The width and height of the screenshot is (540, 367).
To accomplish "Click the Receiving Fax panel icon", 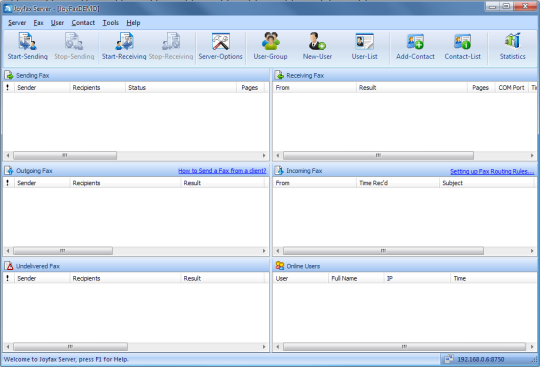I will pos(279,75).
